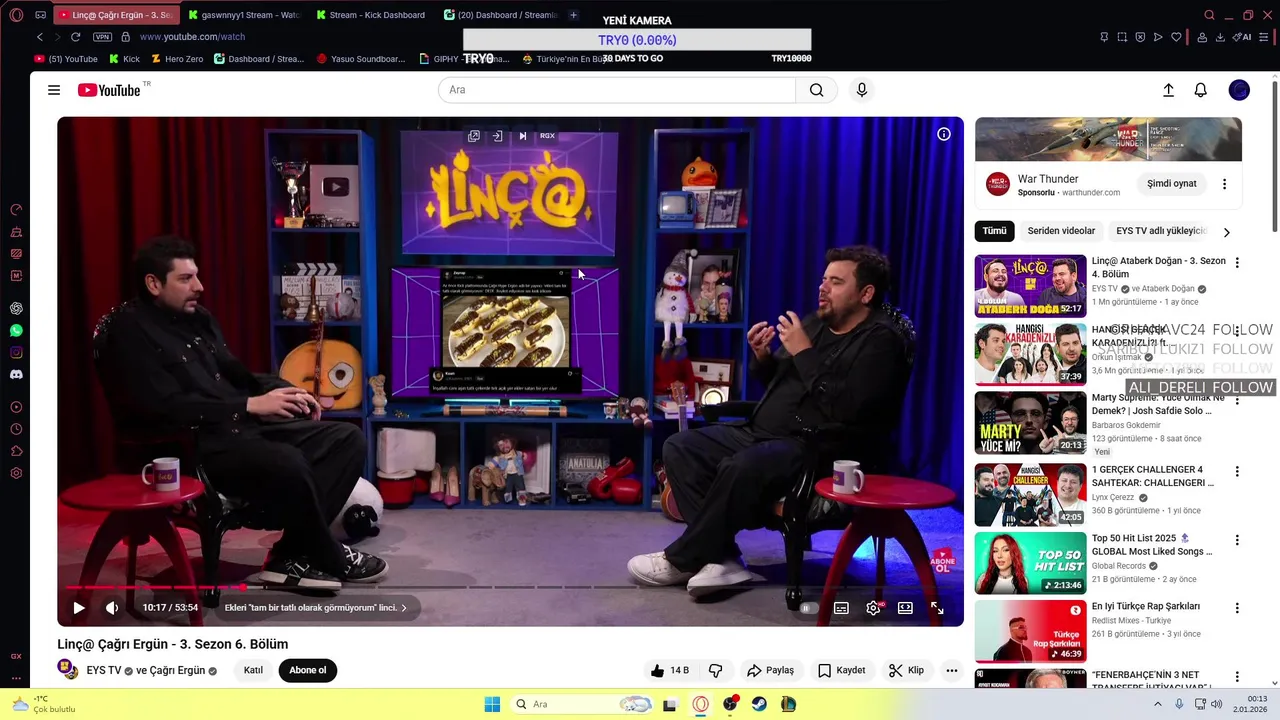Show more filter chips with the right arrow
Viewport: 1280px width, 720px height.
coord(1227,232)
